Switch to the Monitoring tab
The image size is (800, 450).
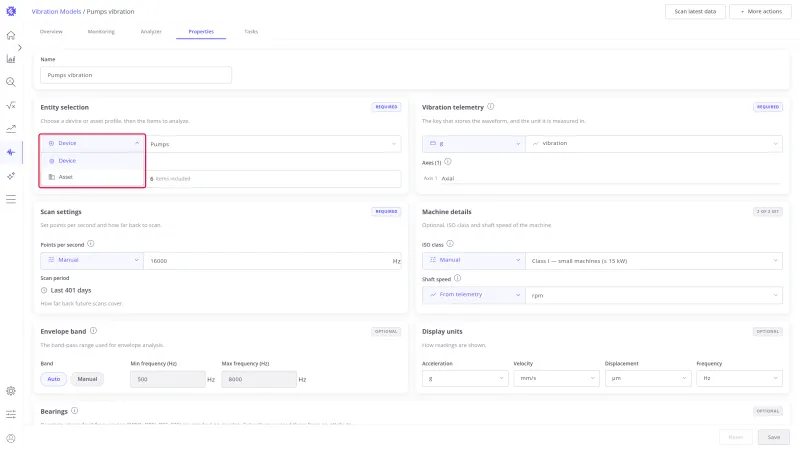click(x=101, y=32)
